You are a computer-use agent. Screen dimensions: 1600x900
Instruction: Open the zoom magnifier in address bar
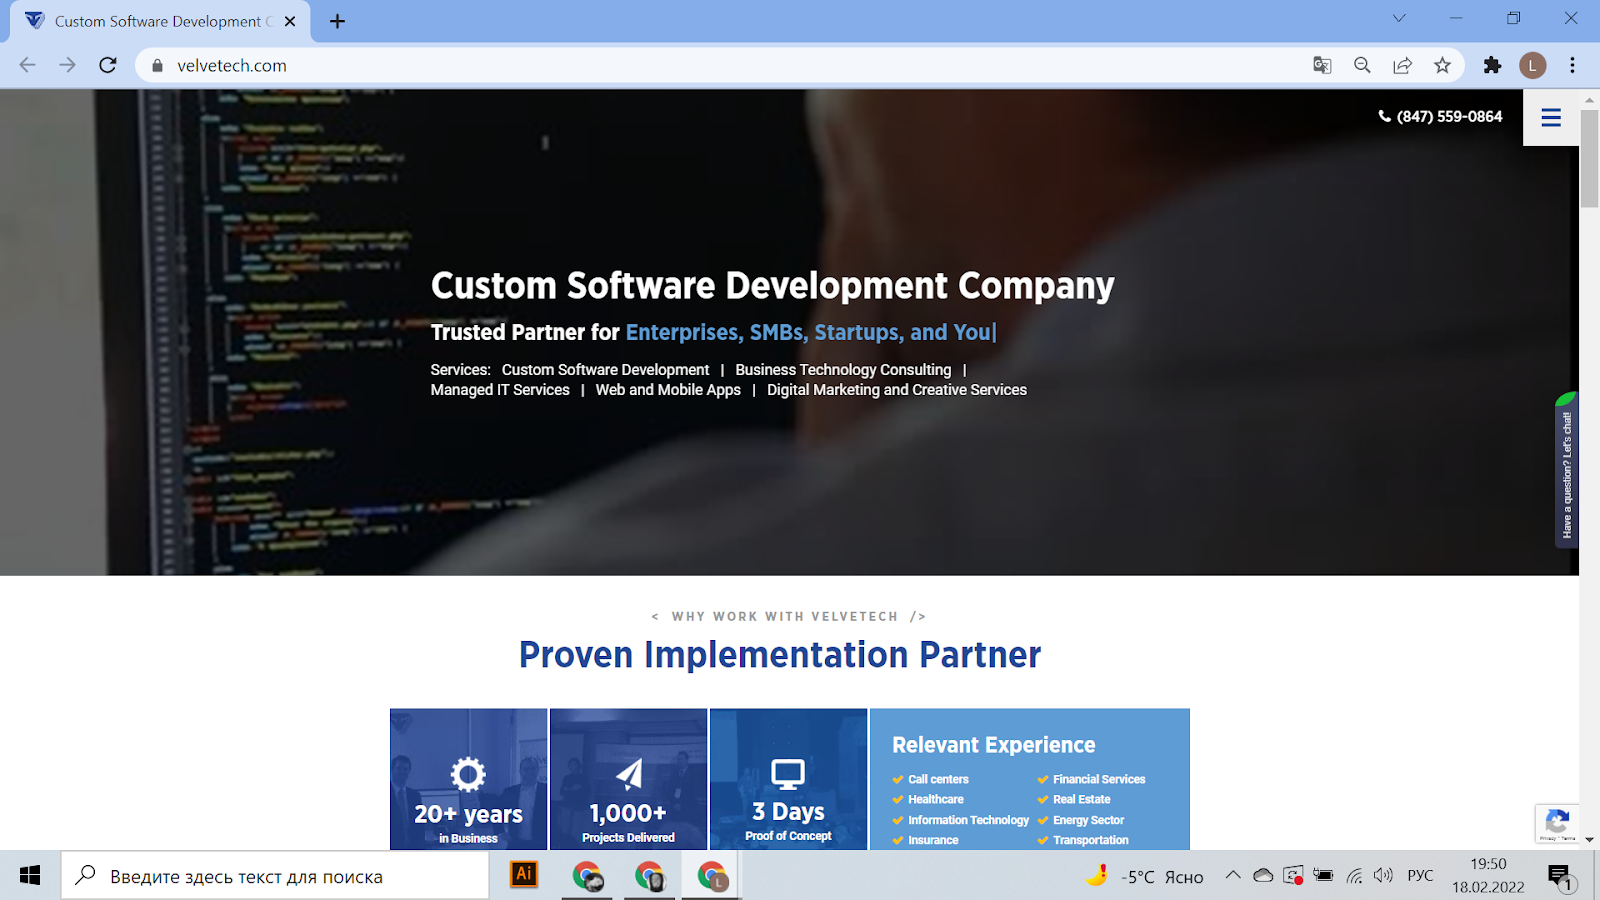click(1362, 65)
